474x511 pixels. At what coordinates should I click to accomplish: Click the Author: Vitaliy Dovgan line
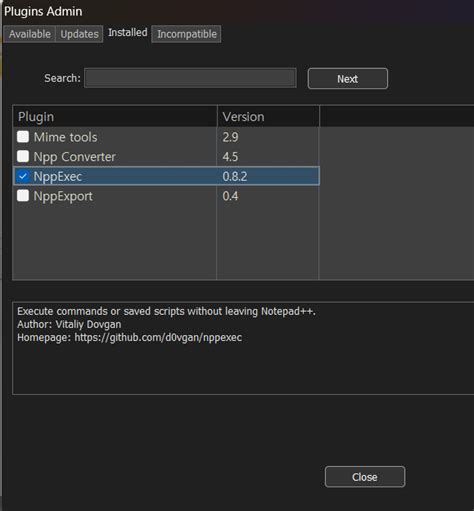tap(69, 324)
